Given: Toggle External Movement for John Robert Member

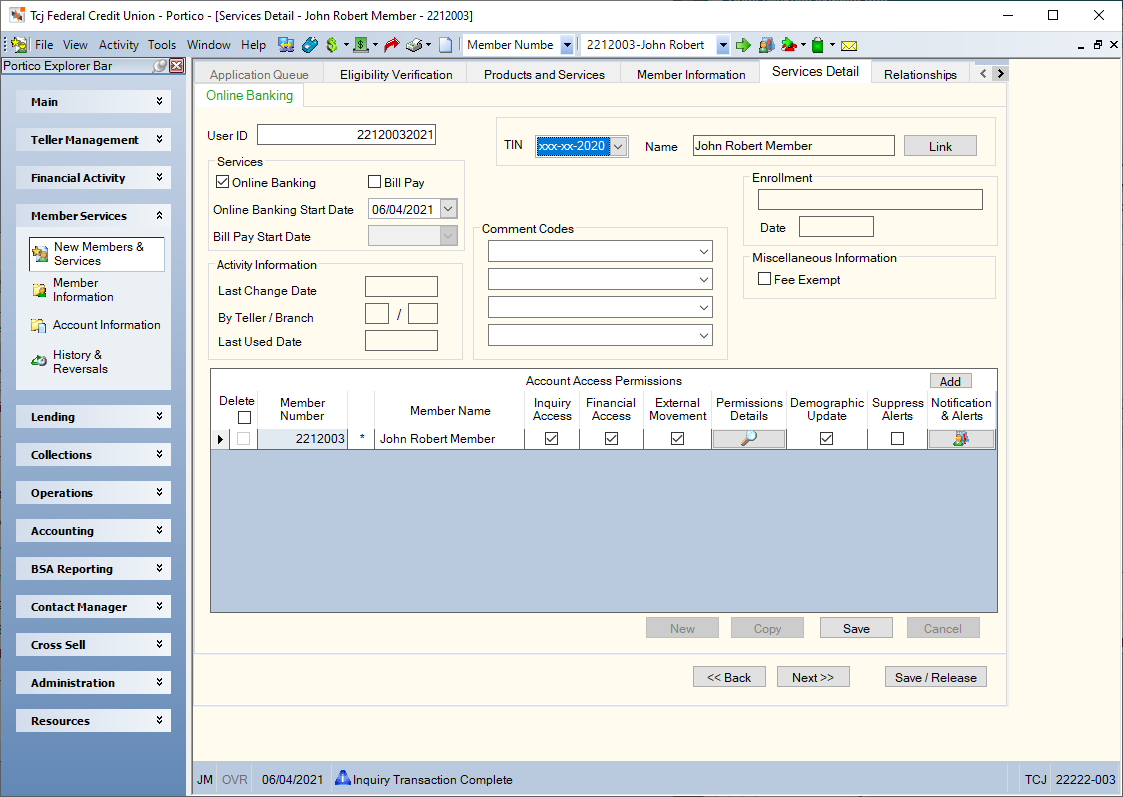Looking at the screenshot, I should coord(677,438).
